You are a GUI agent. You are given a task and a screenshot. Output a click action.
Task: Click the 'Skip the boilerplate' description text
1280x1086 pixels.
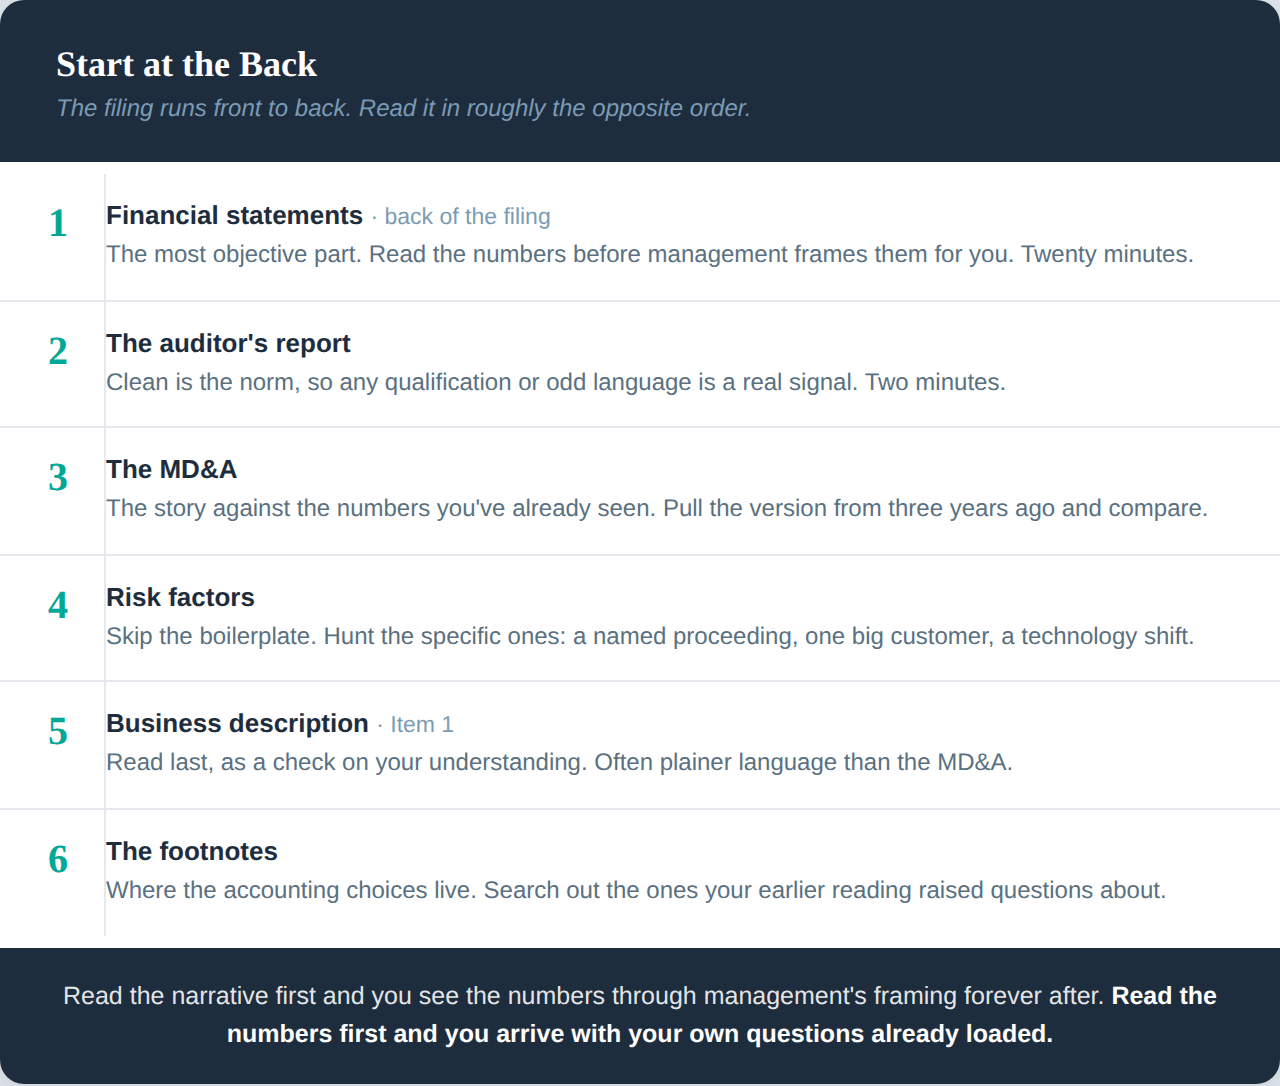(x=650, y=636)
